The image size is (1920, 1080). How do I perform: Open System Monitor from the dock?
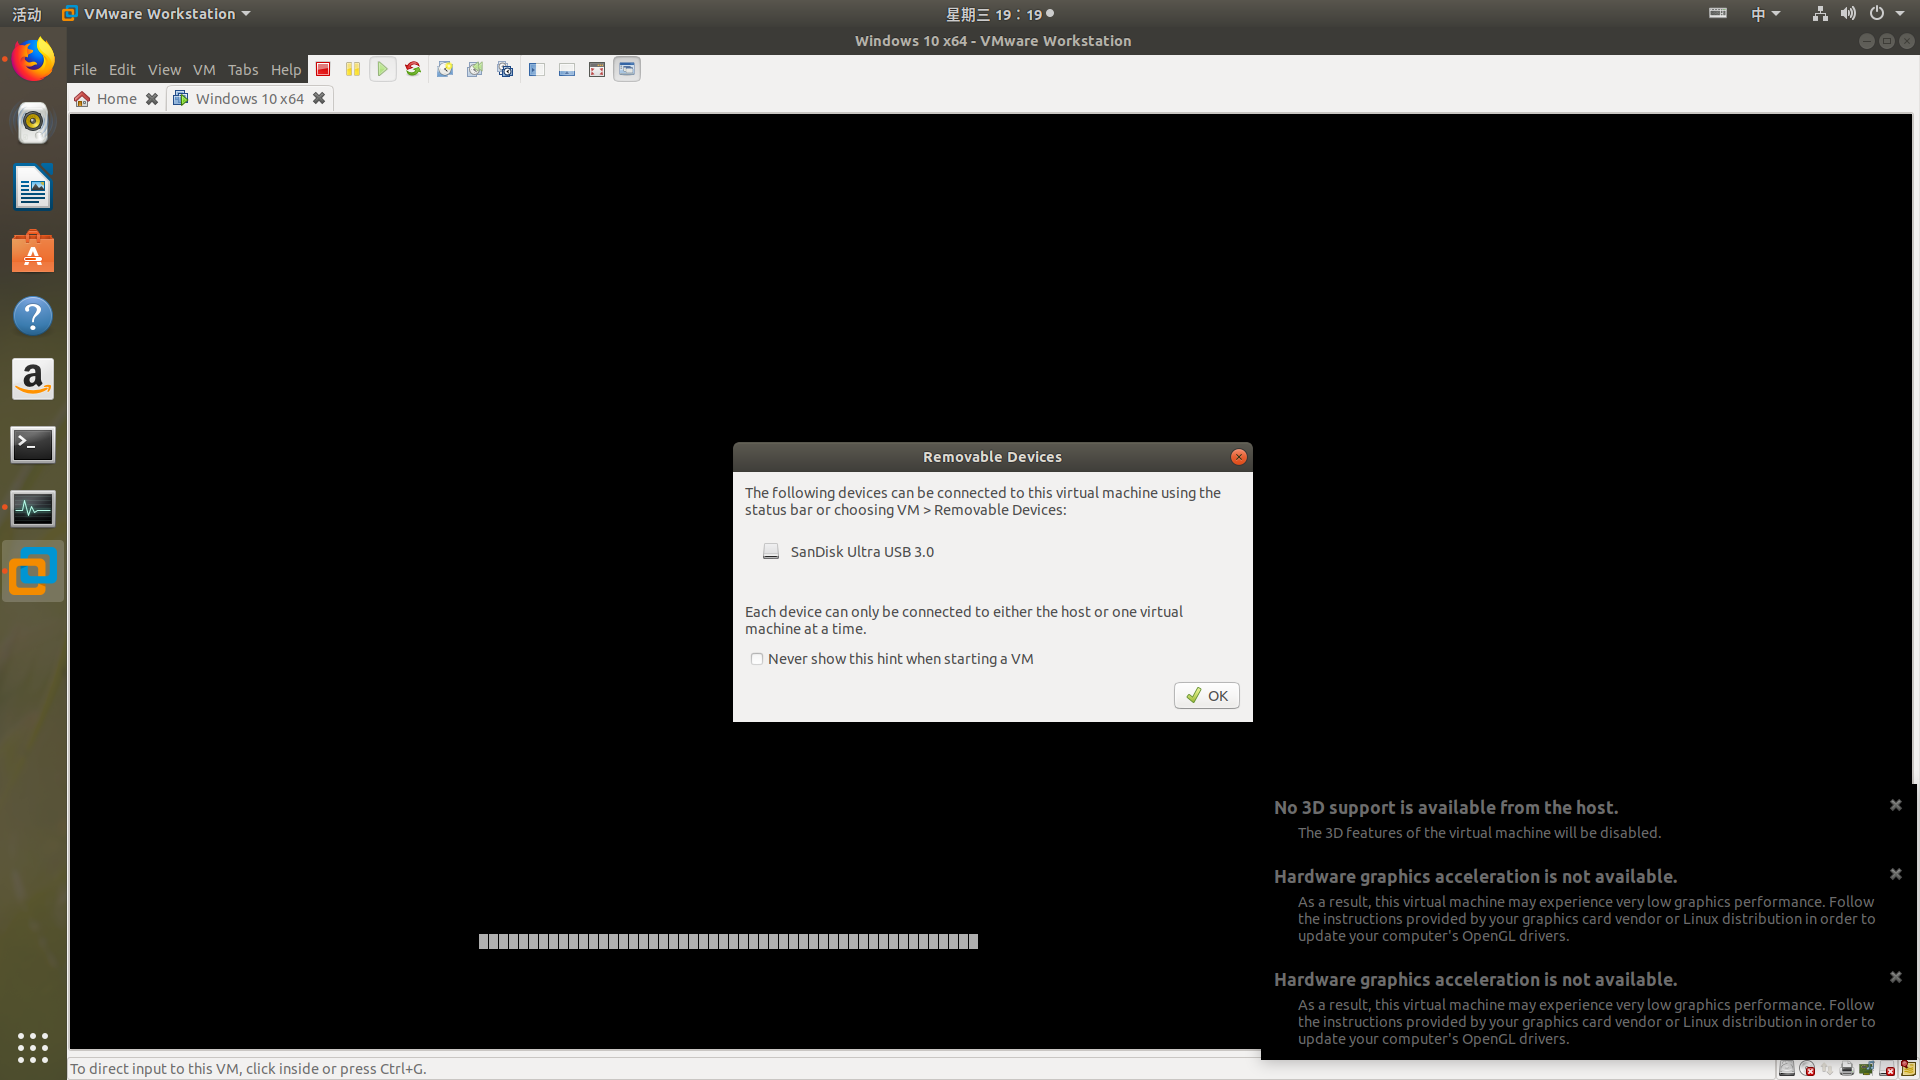point(33,508)
